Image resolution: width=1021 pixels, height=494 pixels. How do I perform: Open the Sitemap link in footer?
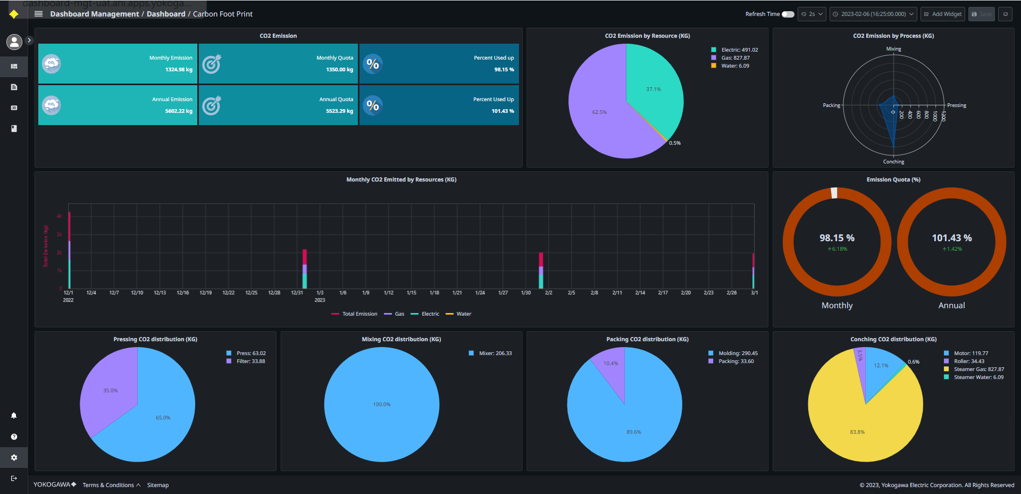click(x=158, y=485)
